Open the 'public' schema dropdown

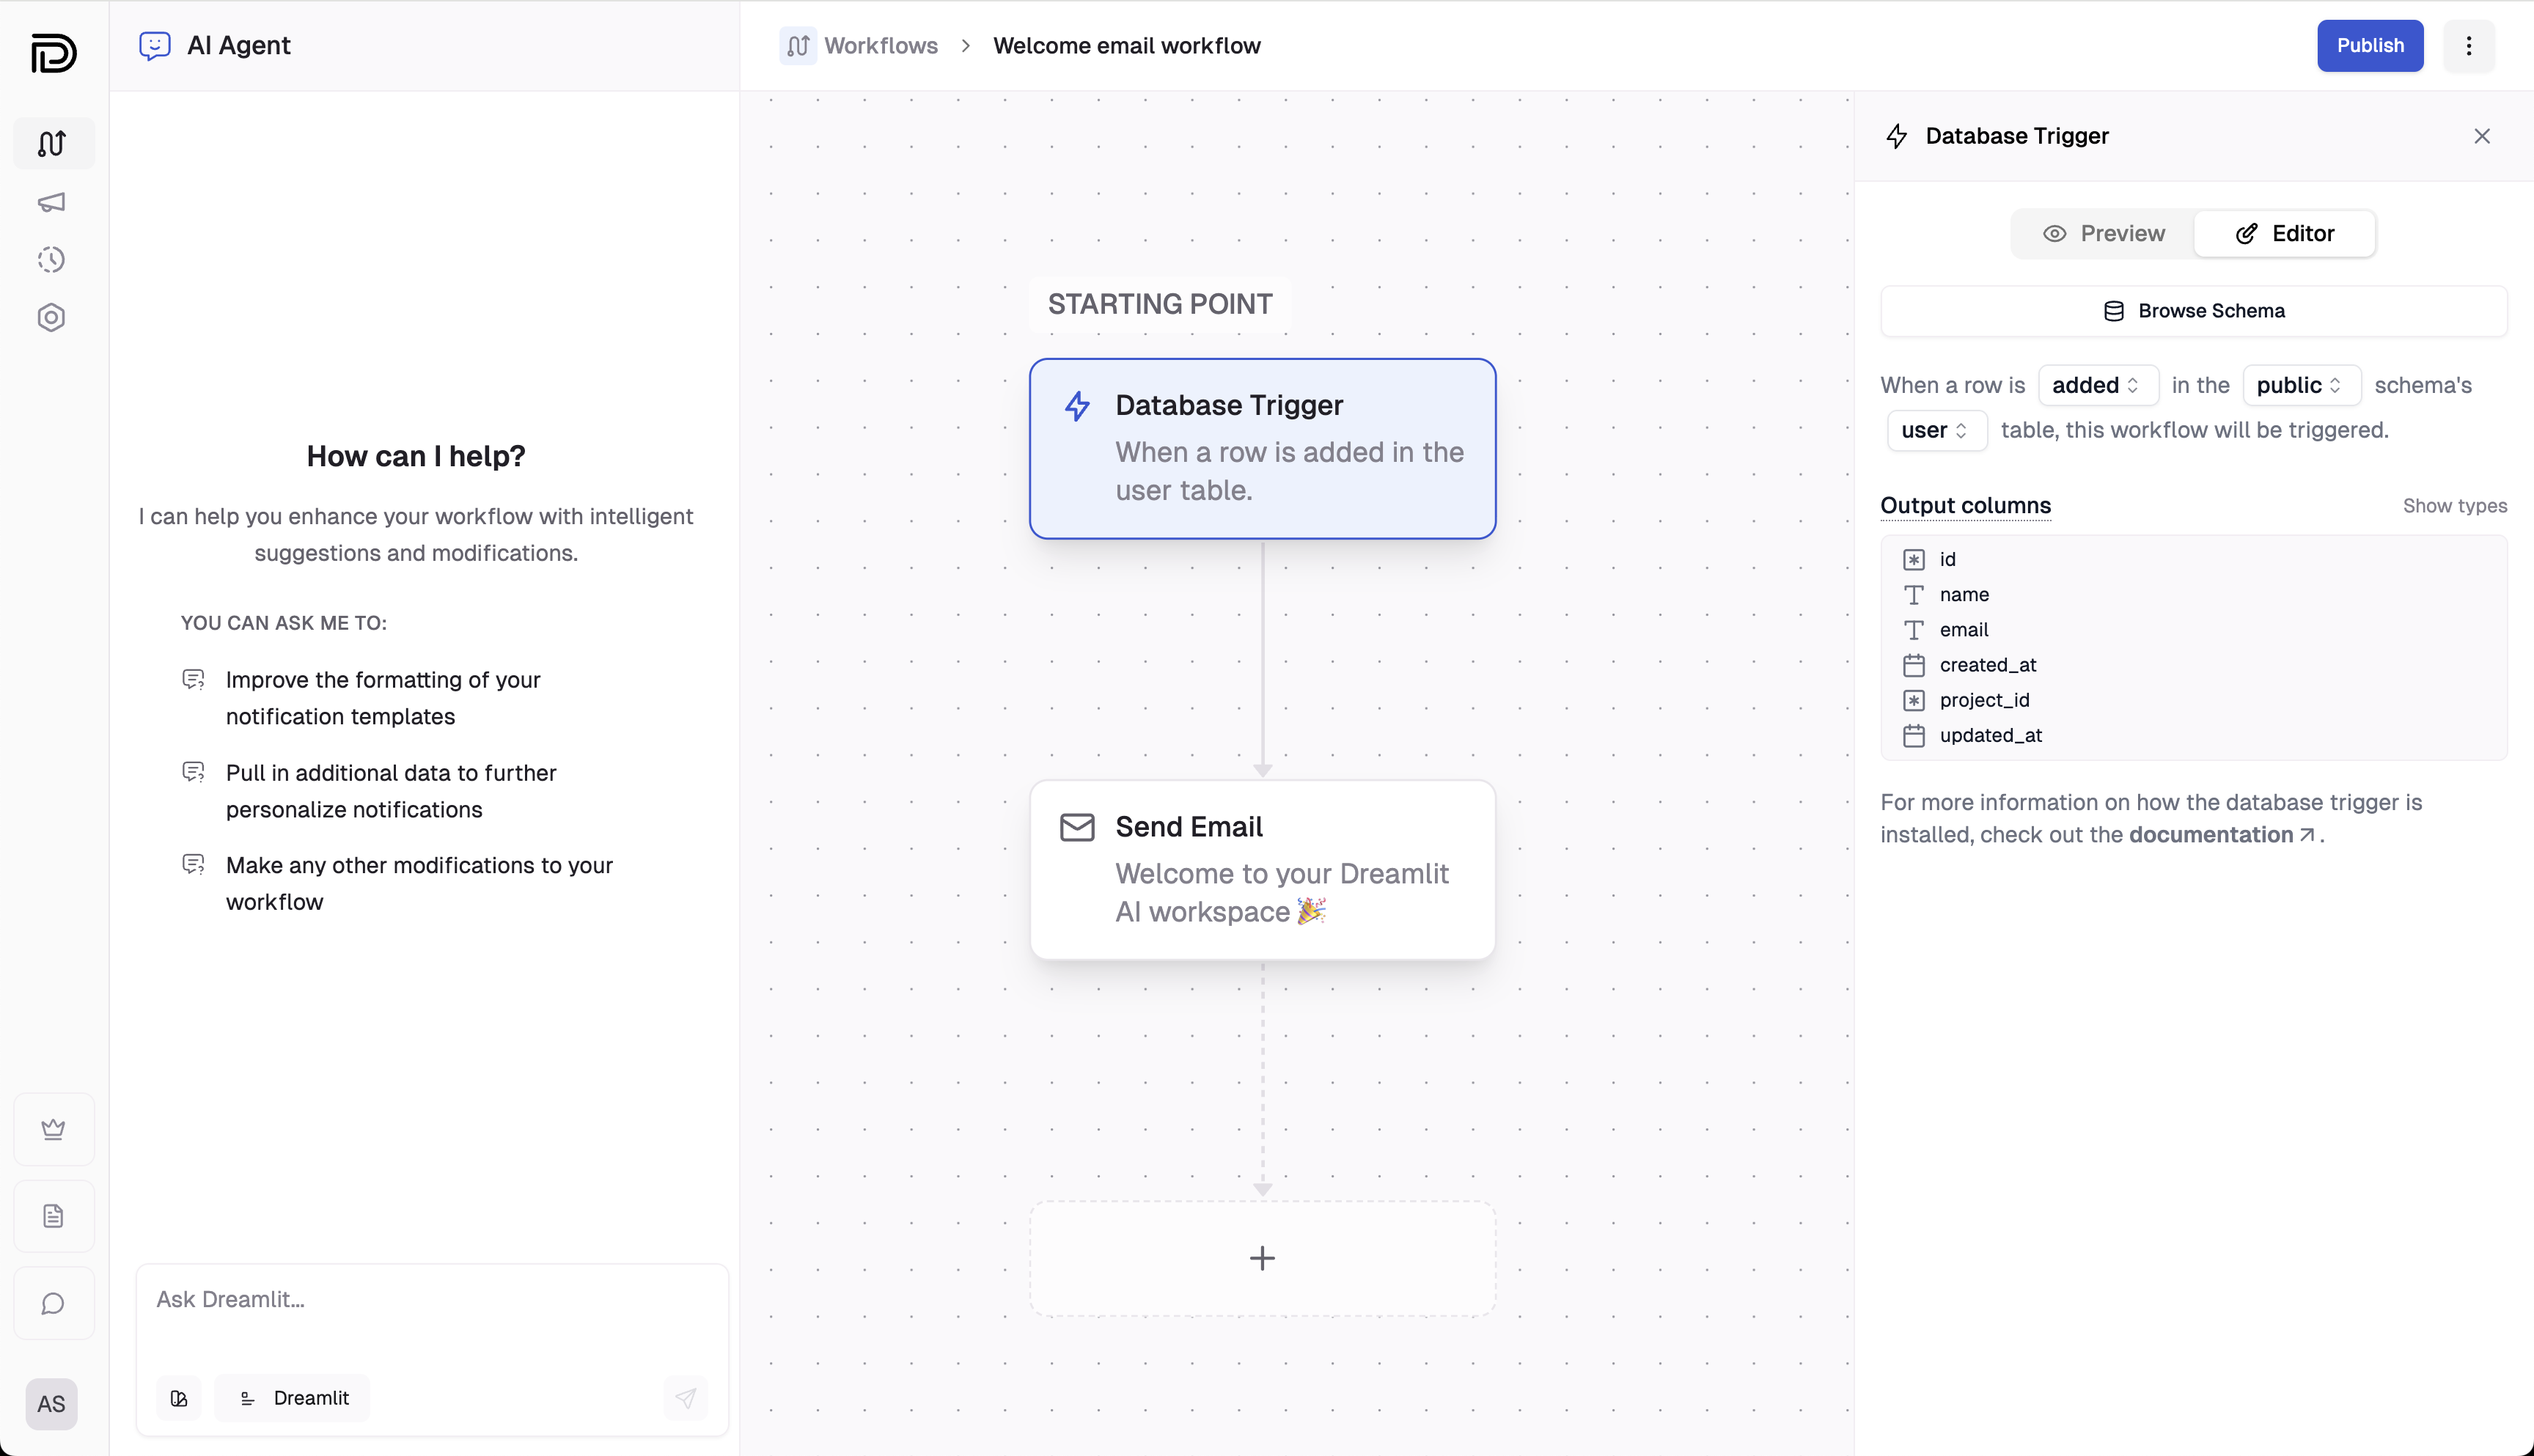click(2300, 385)
